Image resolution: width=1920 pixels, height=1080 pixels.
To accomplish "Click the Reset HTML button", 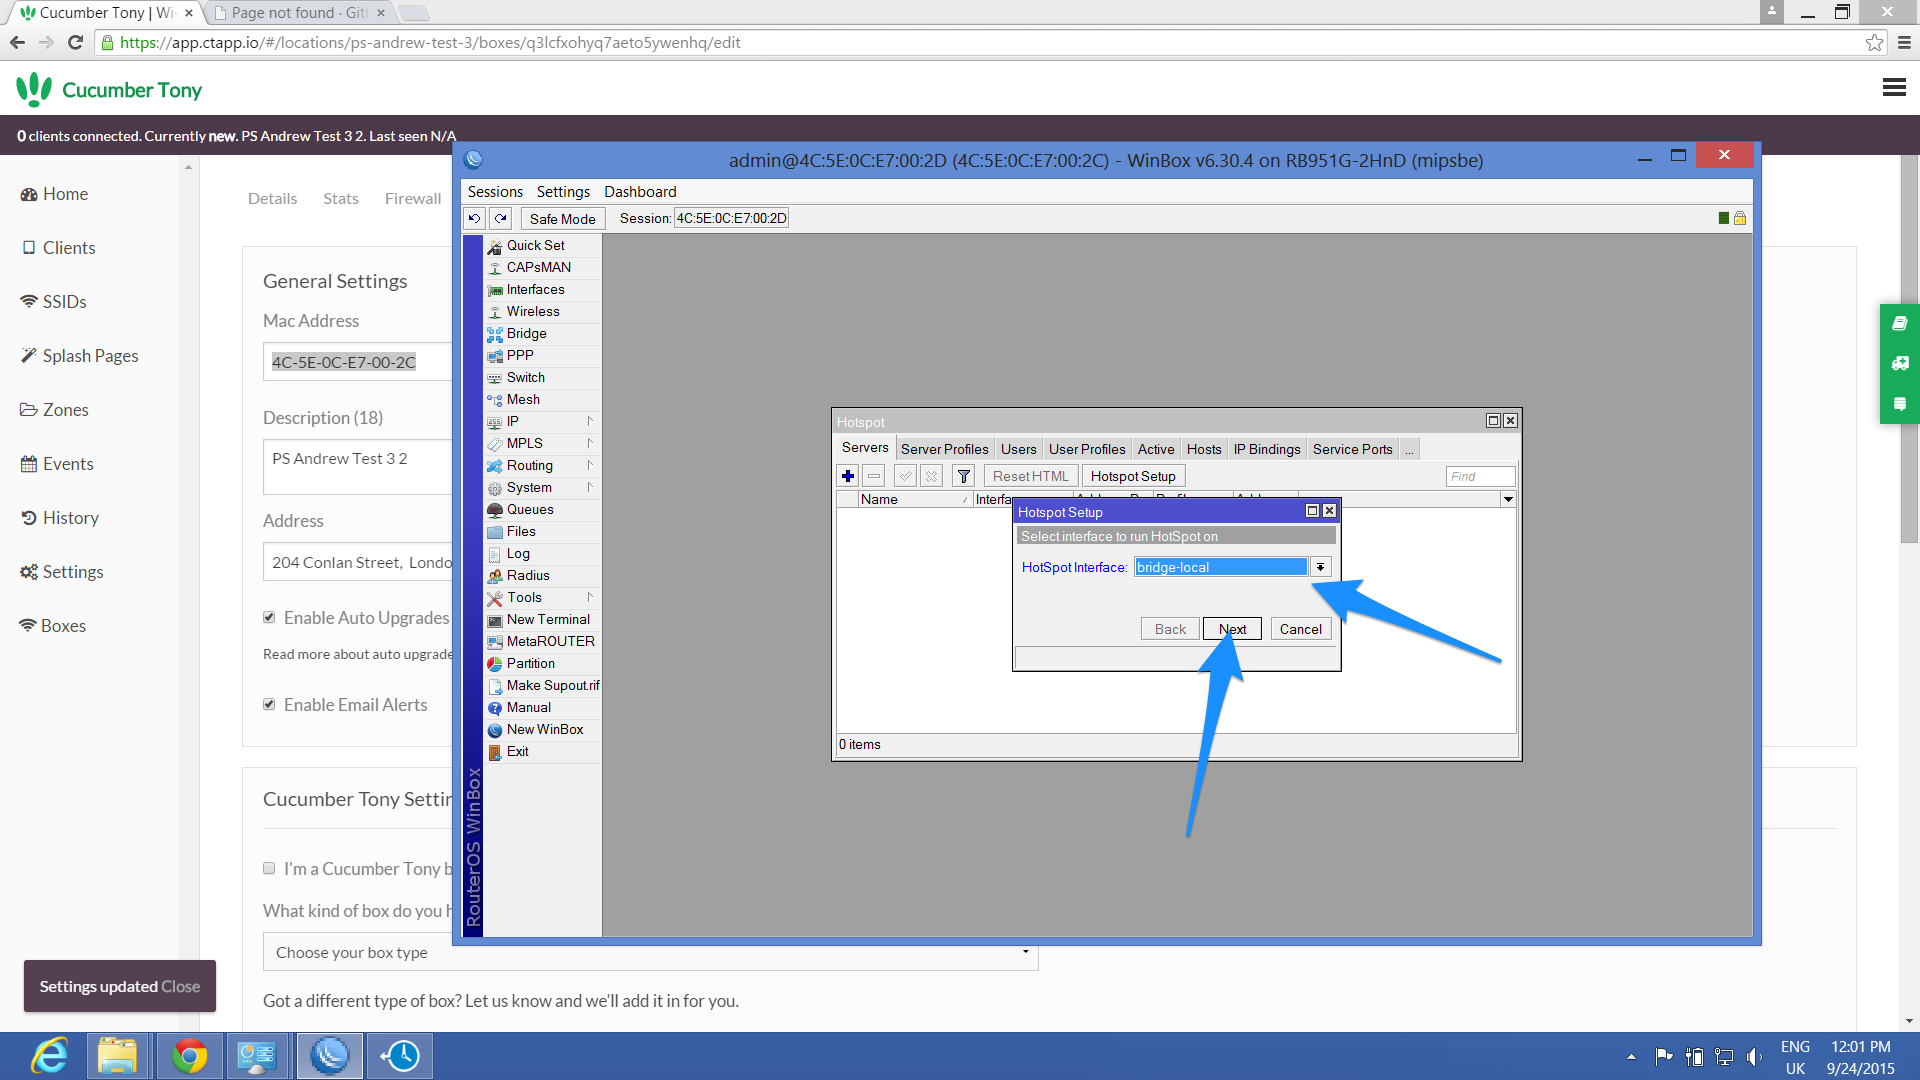I will [1031, 476].
